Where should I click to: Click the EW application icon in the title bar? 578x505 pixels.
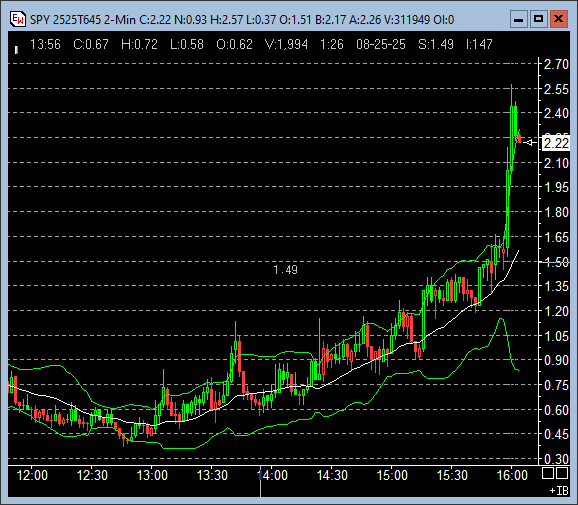click(17, 19)
